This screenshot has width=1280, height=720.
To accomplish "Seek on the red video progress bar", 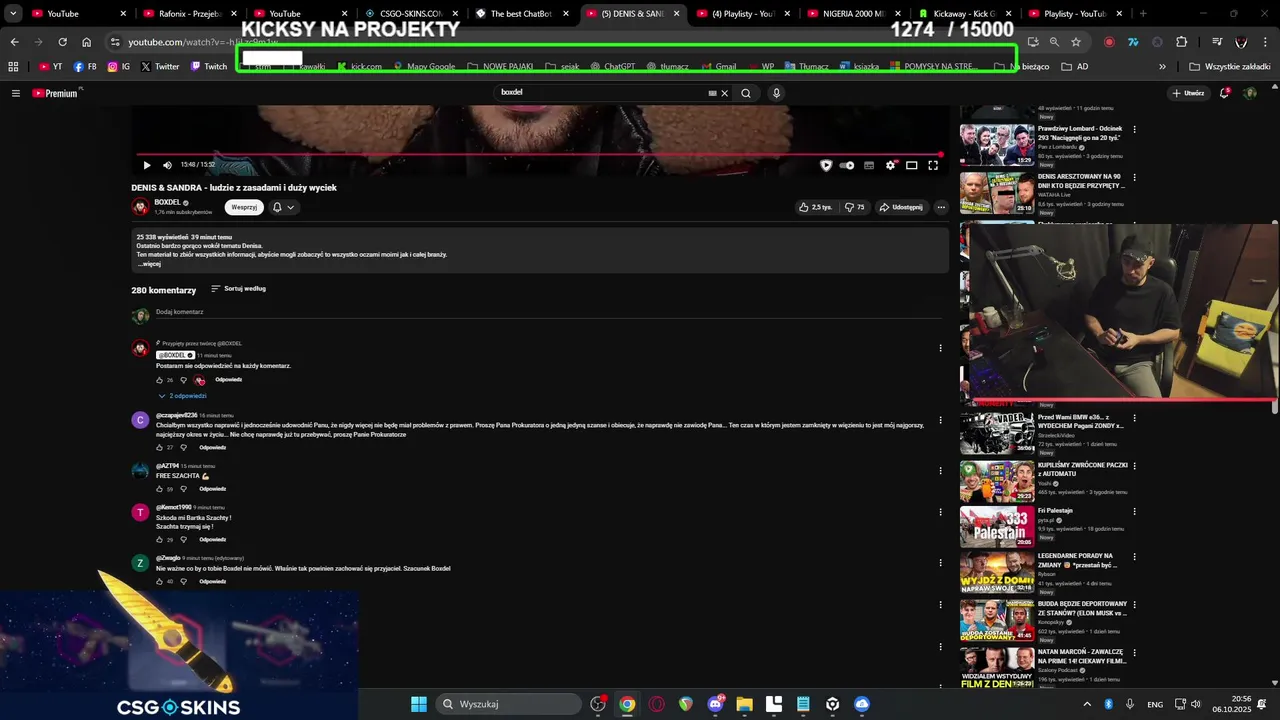I will point(541,154).
